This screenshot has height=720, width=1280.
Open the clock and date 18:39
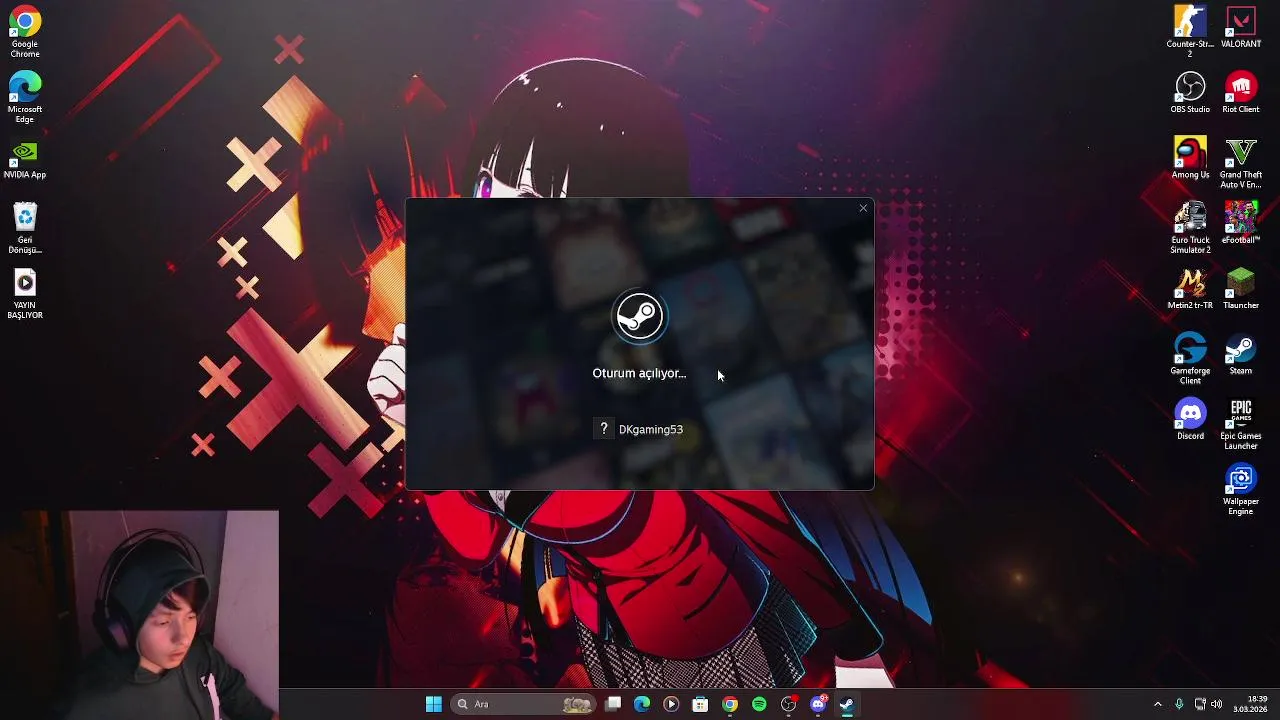point(1252,704)
